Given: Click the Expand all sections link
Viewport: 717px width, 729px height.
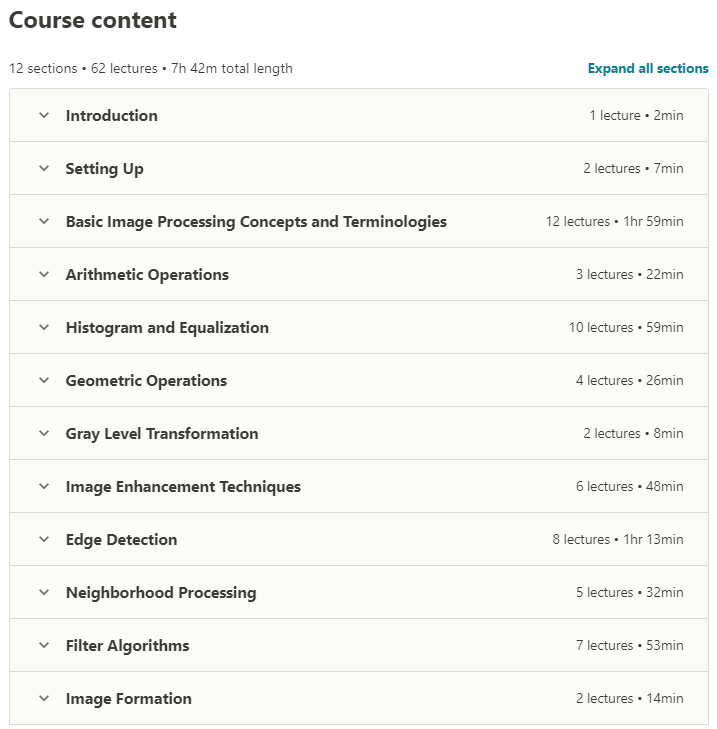Looking at the screenshot, I should click(x=648, y=69).
